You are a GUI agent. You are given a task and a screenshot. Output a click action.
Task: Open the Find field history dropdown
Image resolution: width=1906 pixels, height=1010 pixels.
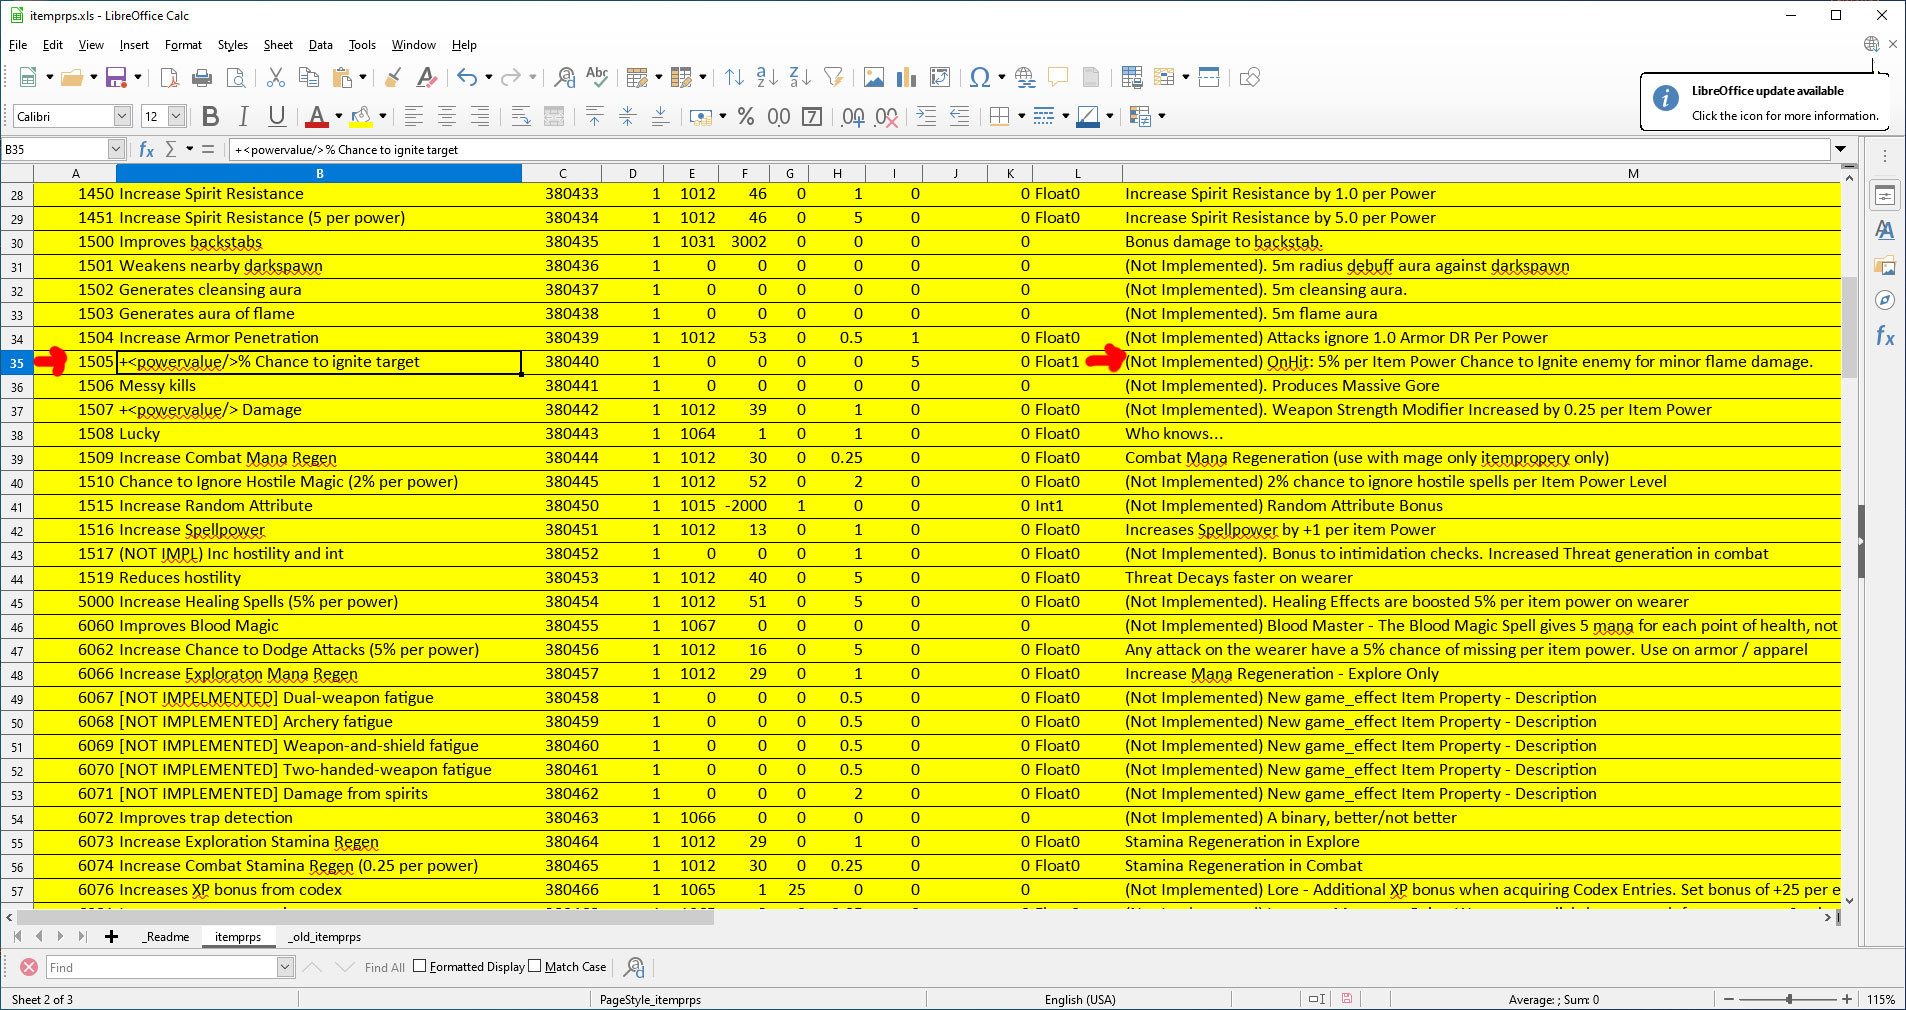tap(285, 967)
